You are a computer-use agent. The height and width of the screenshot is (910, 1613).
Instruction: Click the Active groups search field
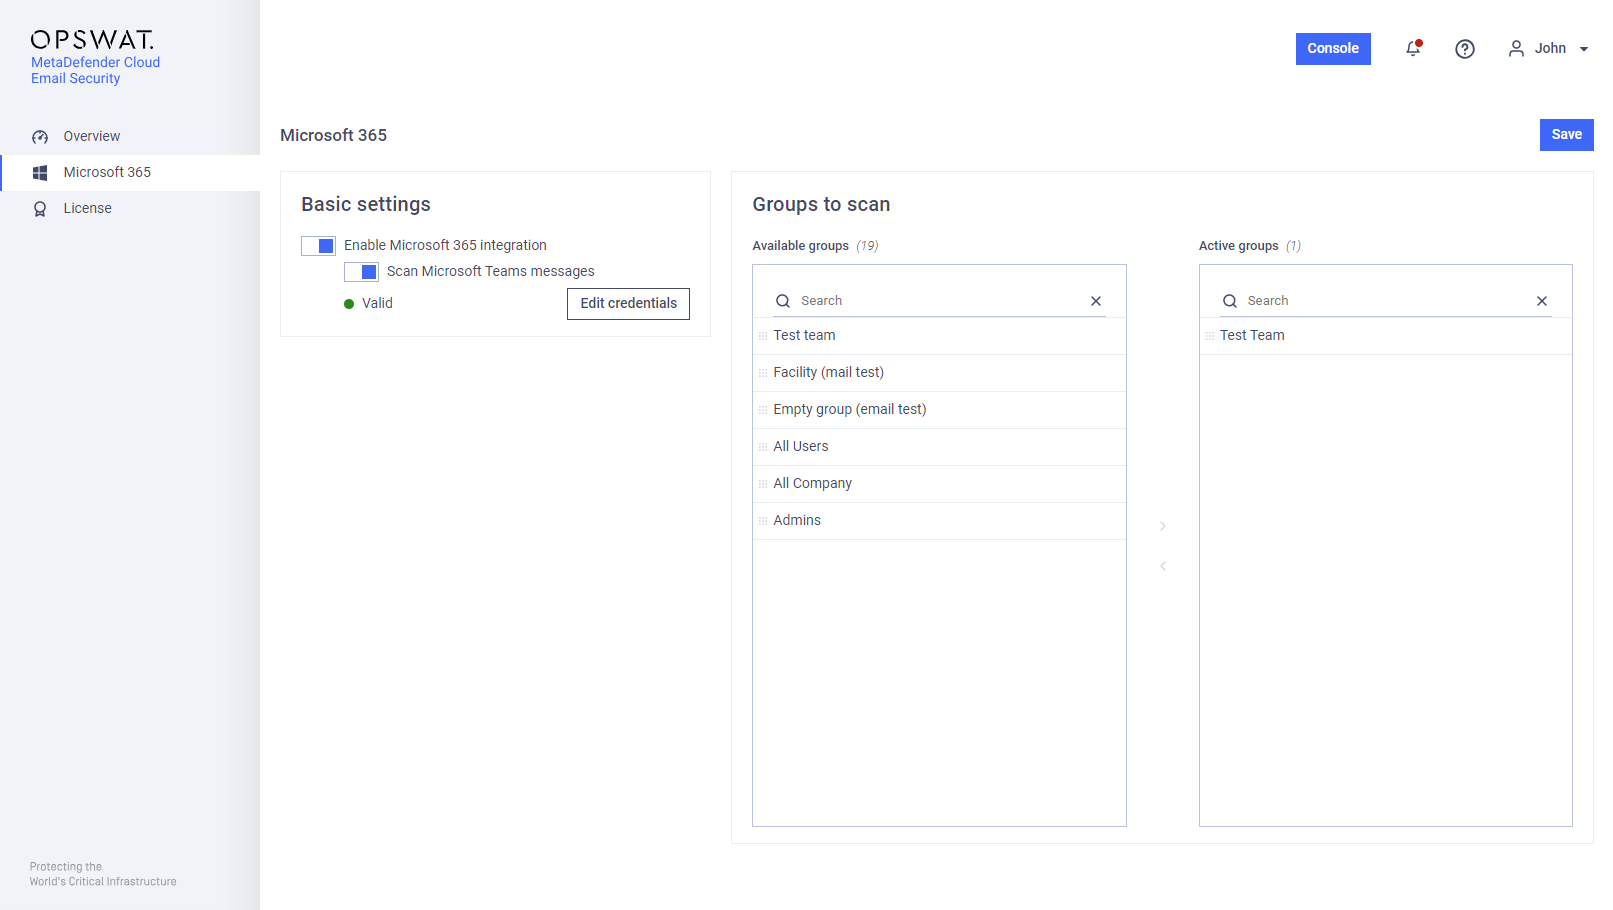(1386, 301)
